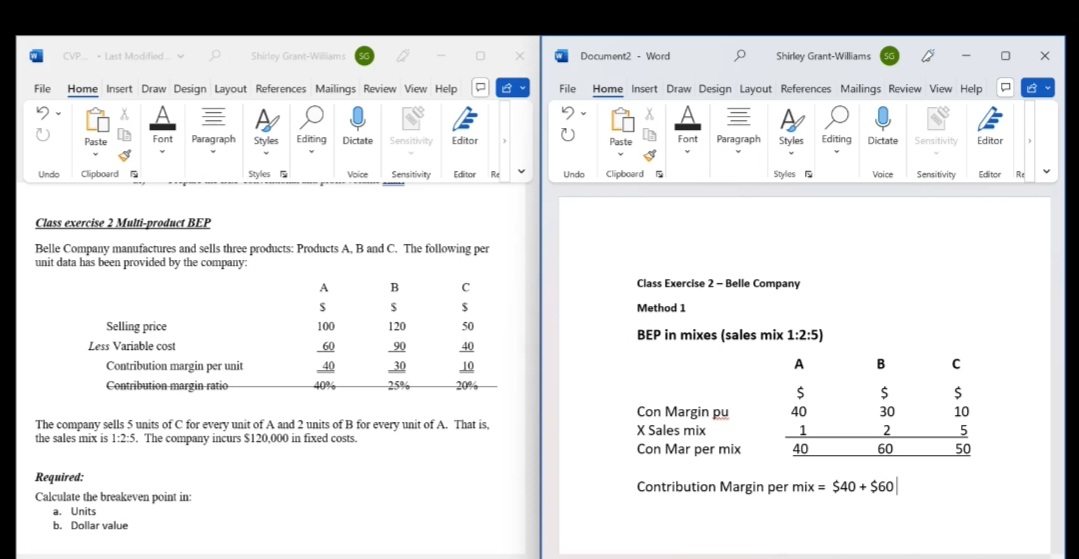Click Undo icon in Document2 window
The height and width of the screenshot is (559, 1079).
click(x=568, y=112)
